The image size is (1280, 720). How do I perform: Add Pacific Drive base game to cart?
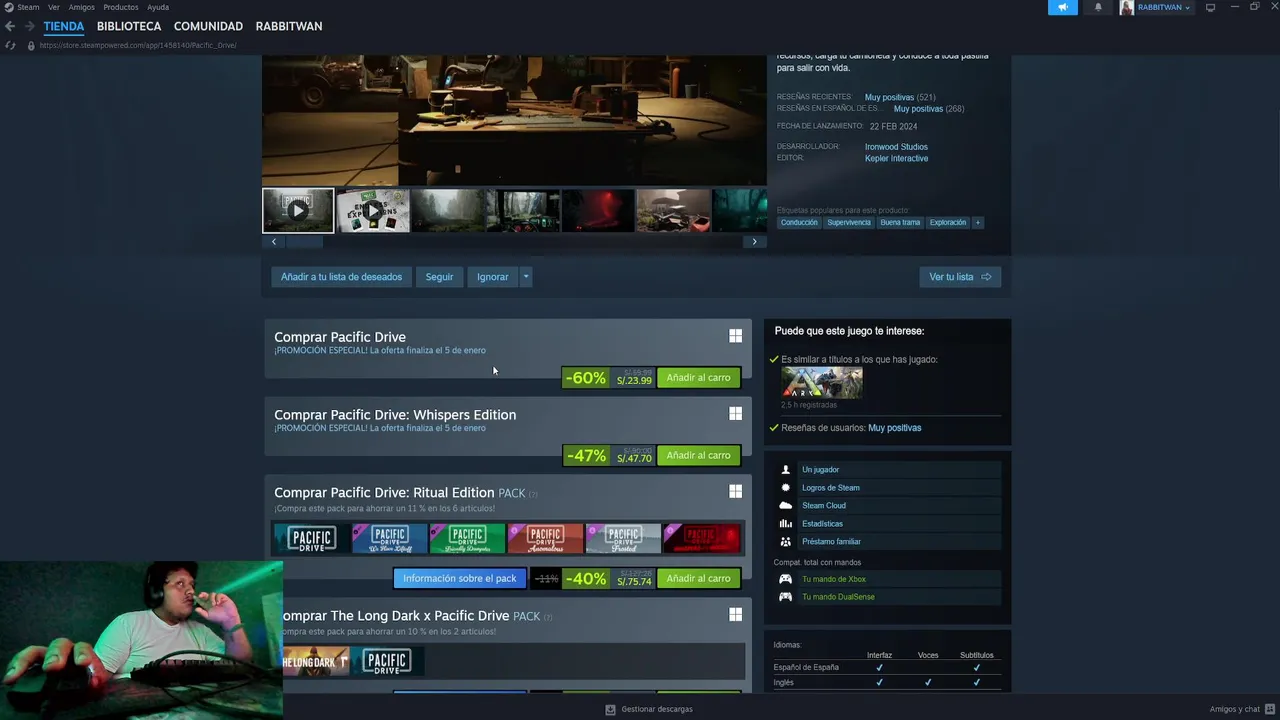[698, 378]
